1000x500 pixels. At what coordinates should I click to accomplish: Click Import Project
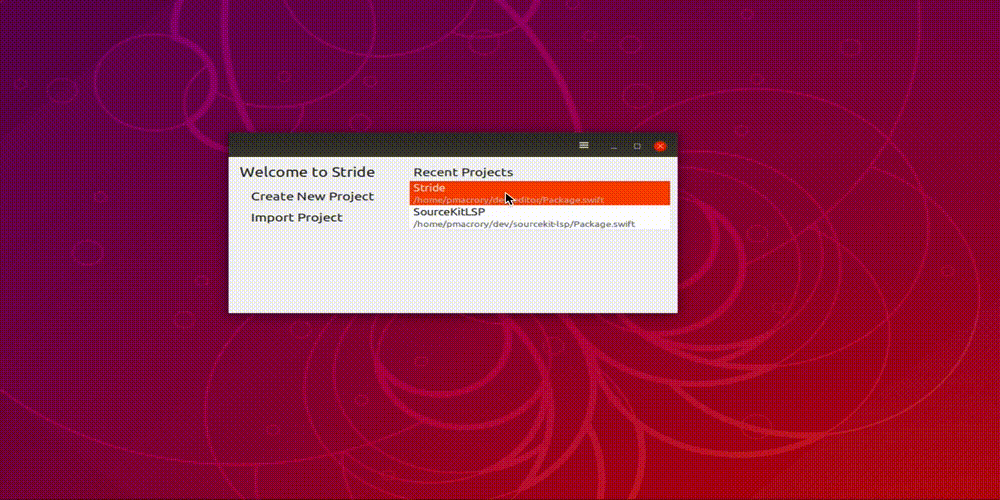pos(297,217)
